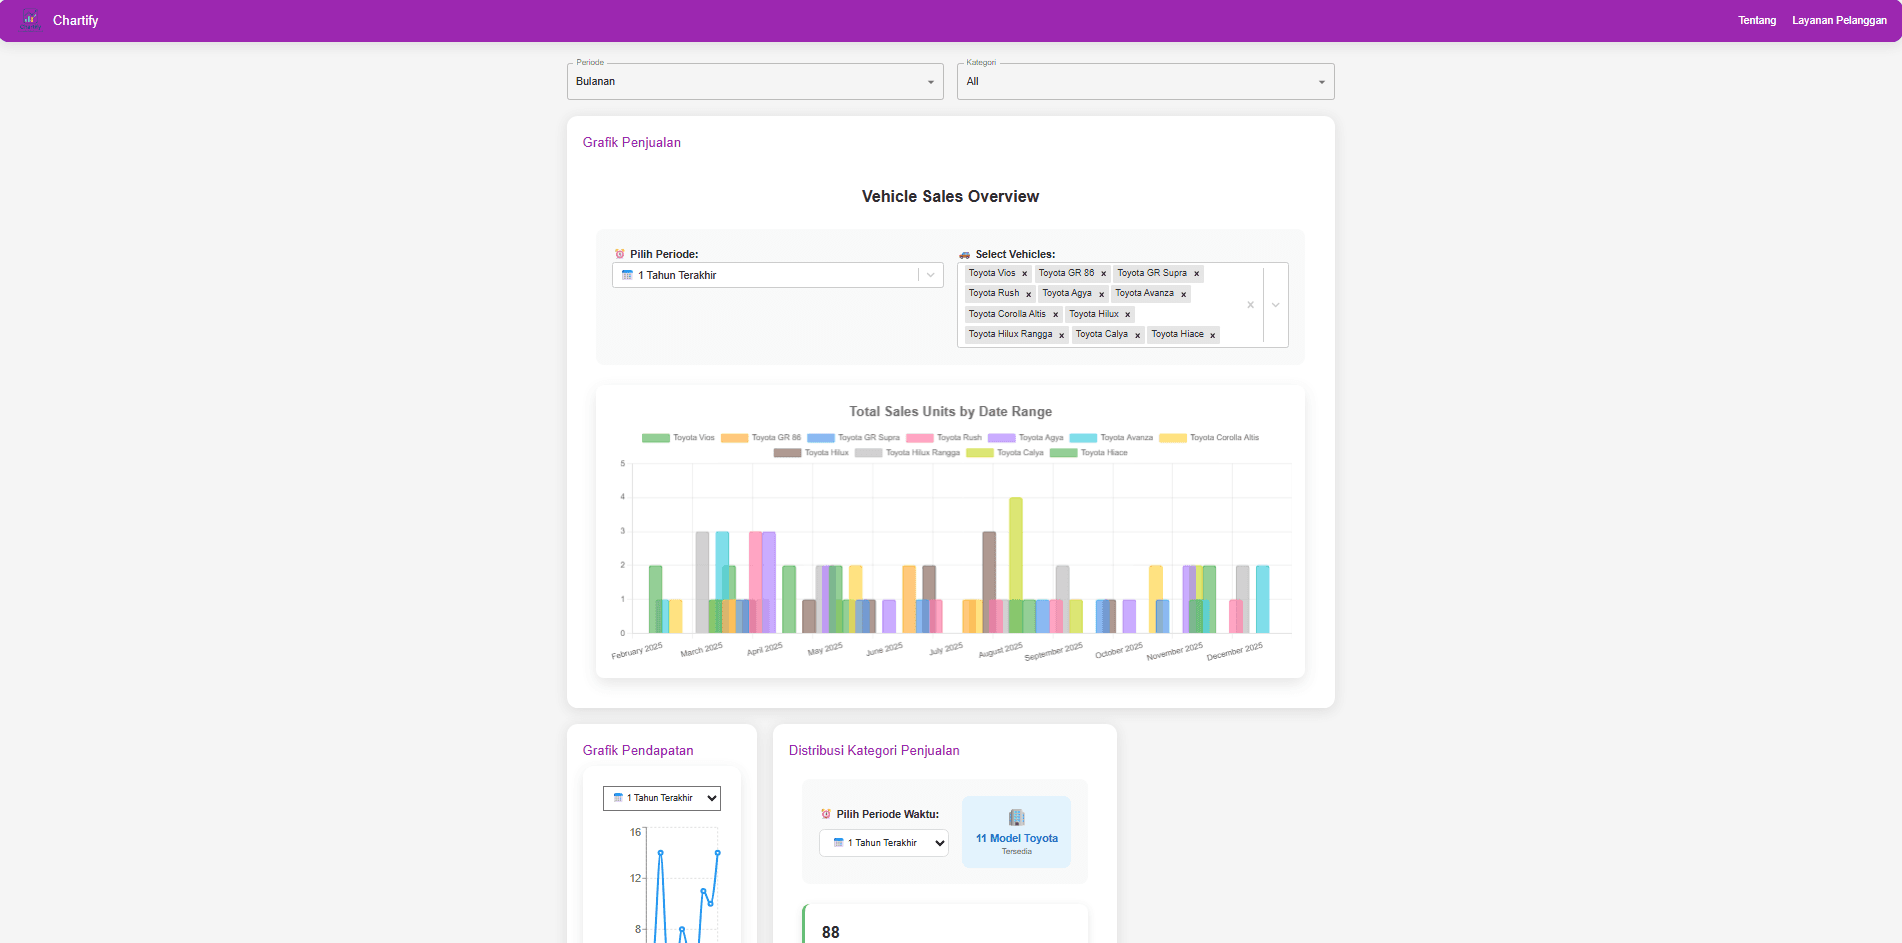Click the 88 total value

830,932
